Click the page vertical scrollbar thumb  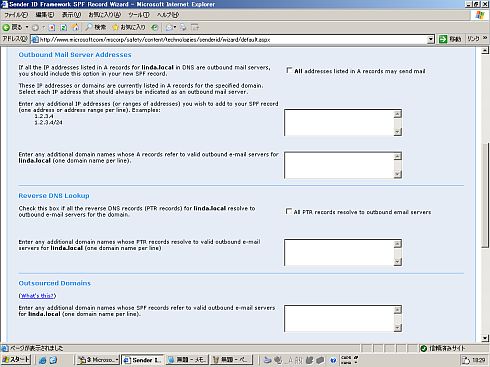[485, 195]
